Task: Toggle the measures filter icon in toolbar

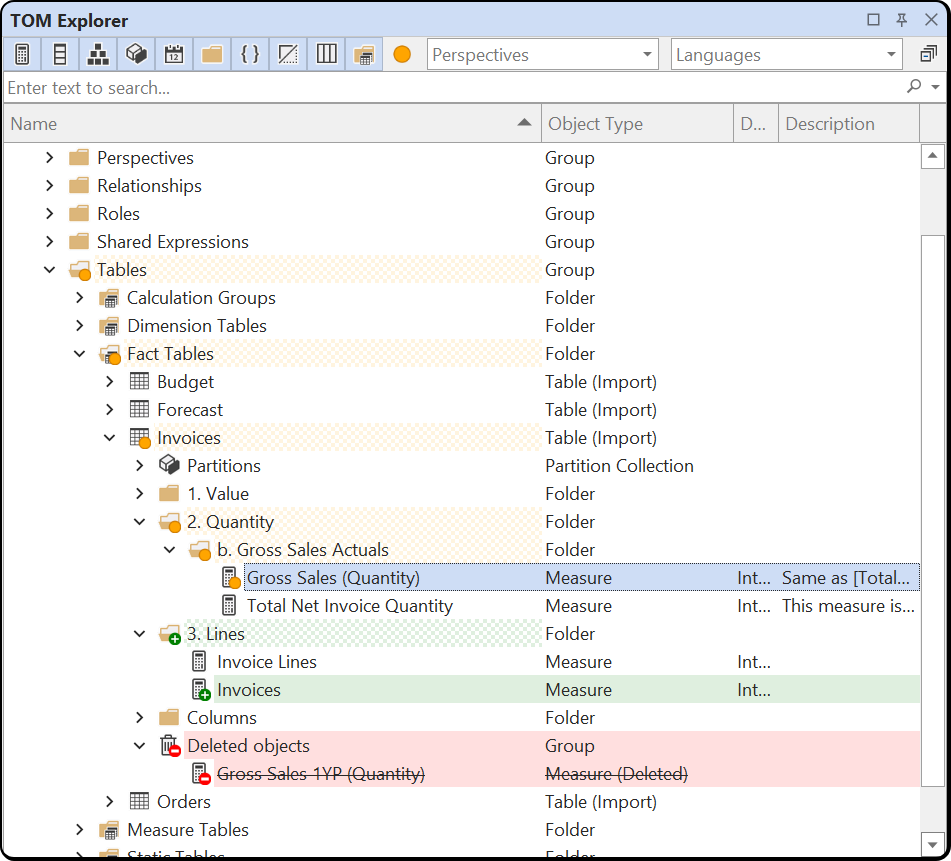Action: pyautogui.click(x=22, y=55)
